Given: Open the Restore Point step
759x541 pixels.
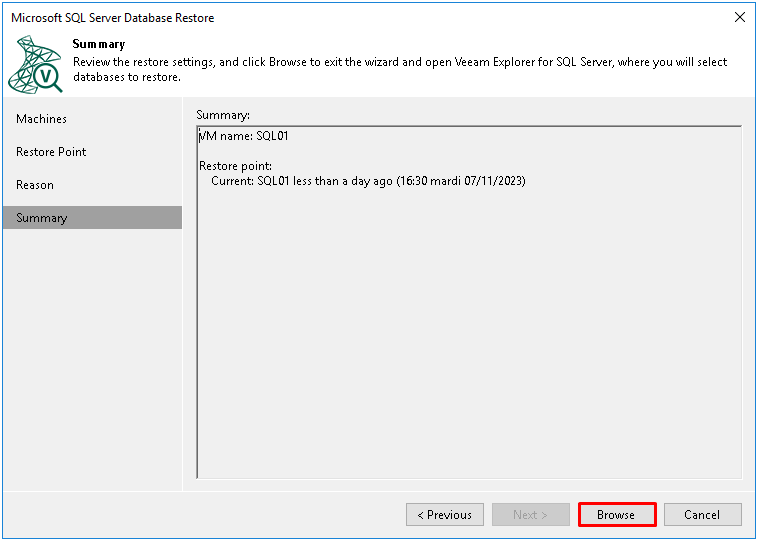Looking at the screenshot, I should pos(51,151).
